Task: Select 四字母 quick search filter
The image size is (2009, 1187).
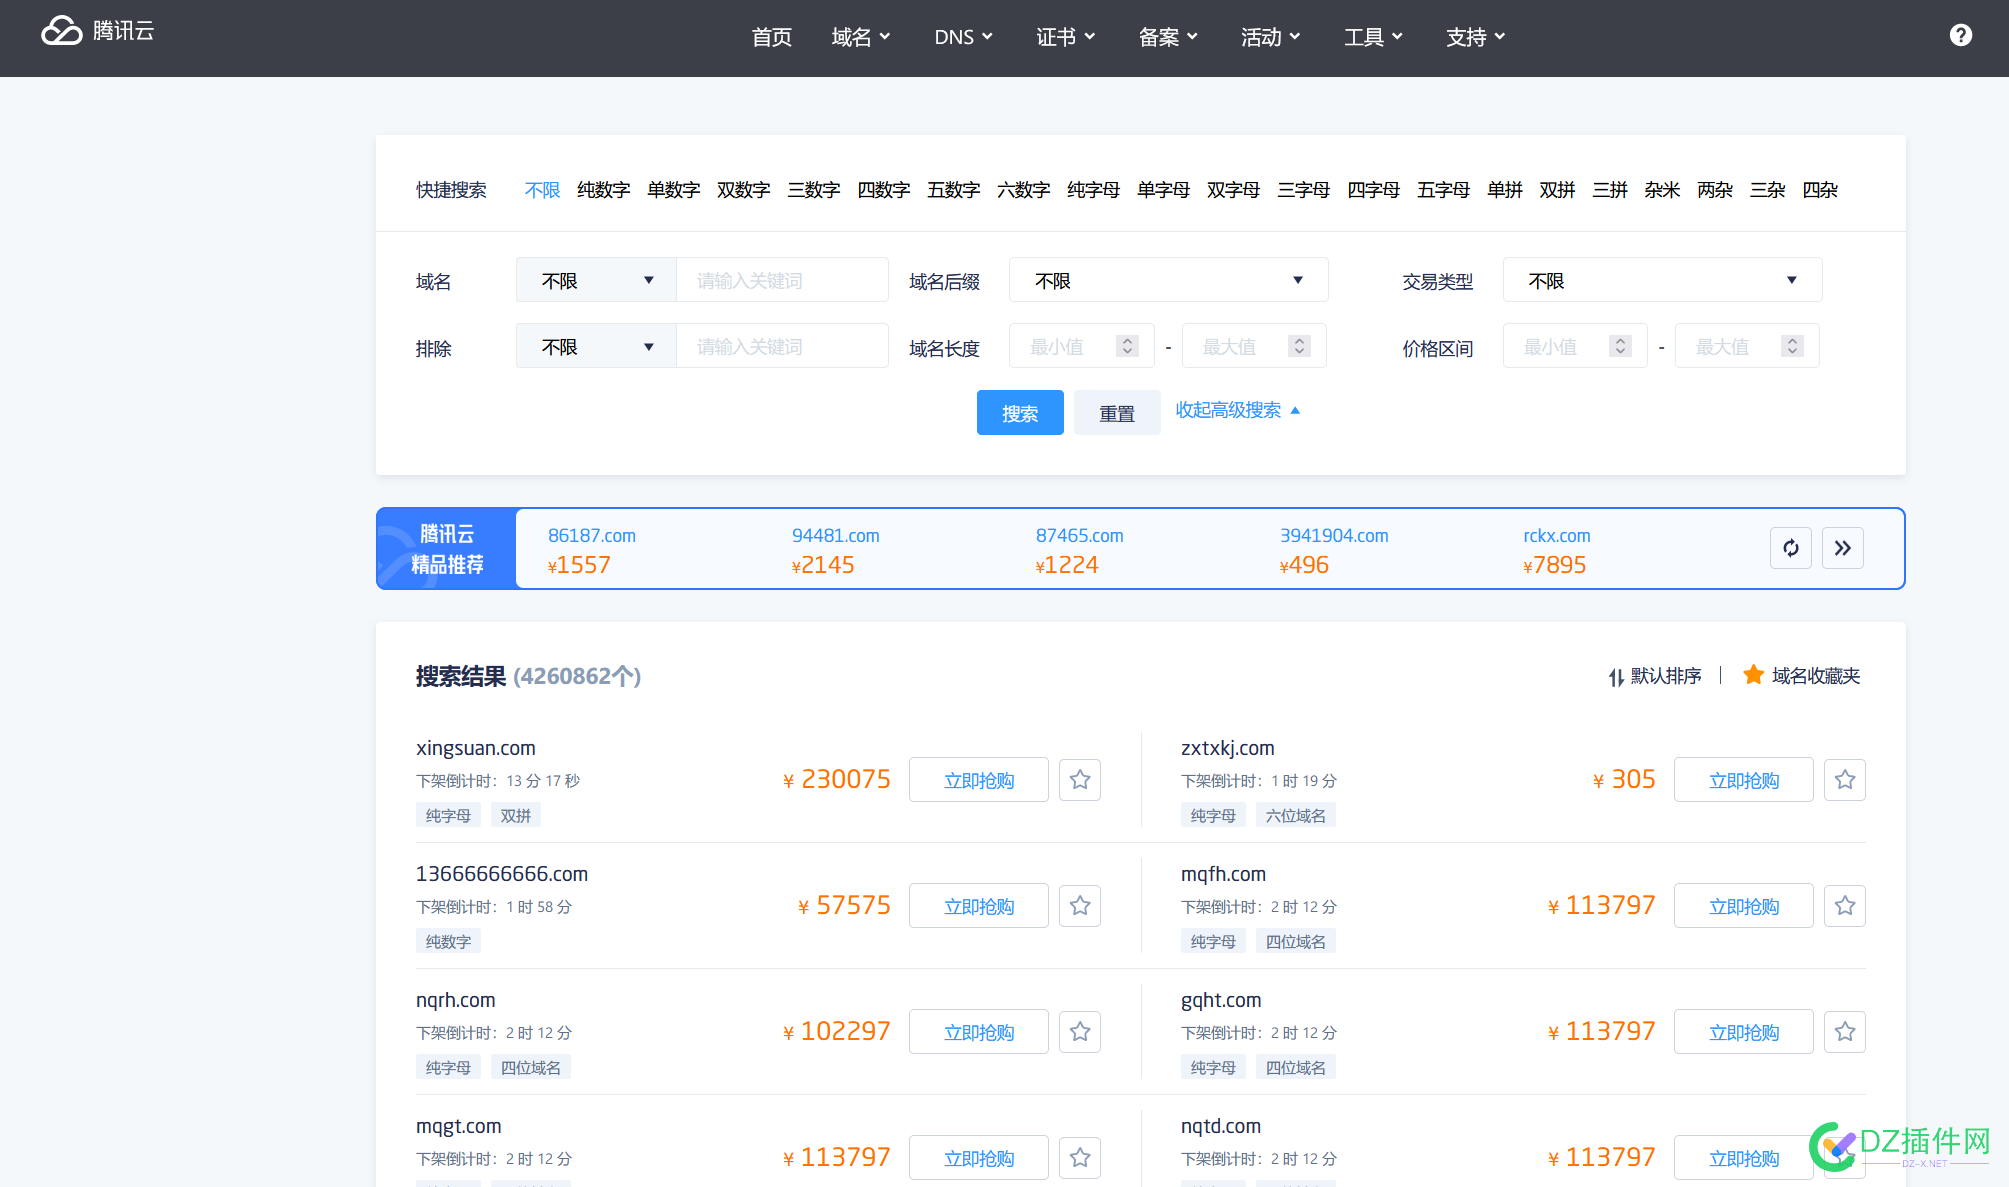Action: coord(1373,190)
